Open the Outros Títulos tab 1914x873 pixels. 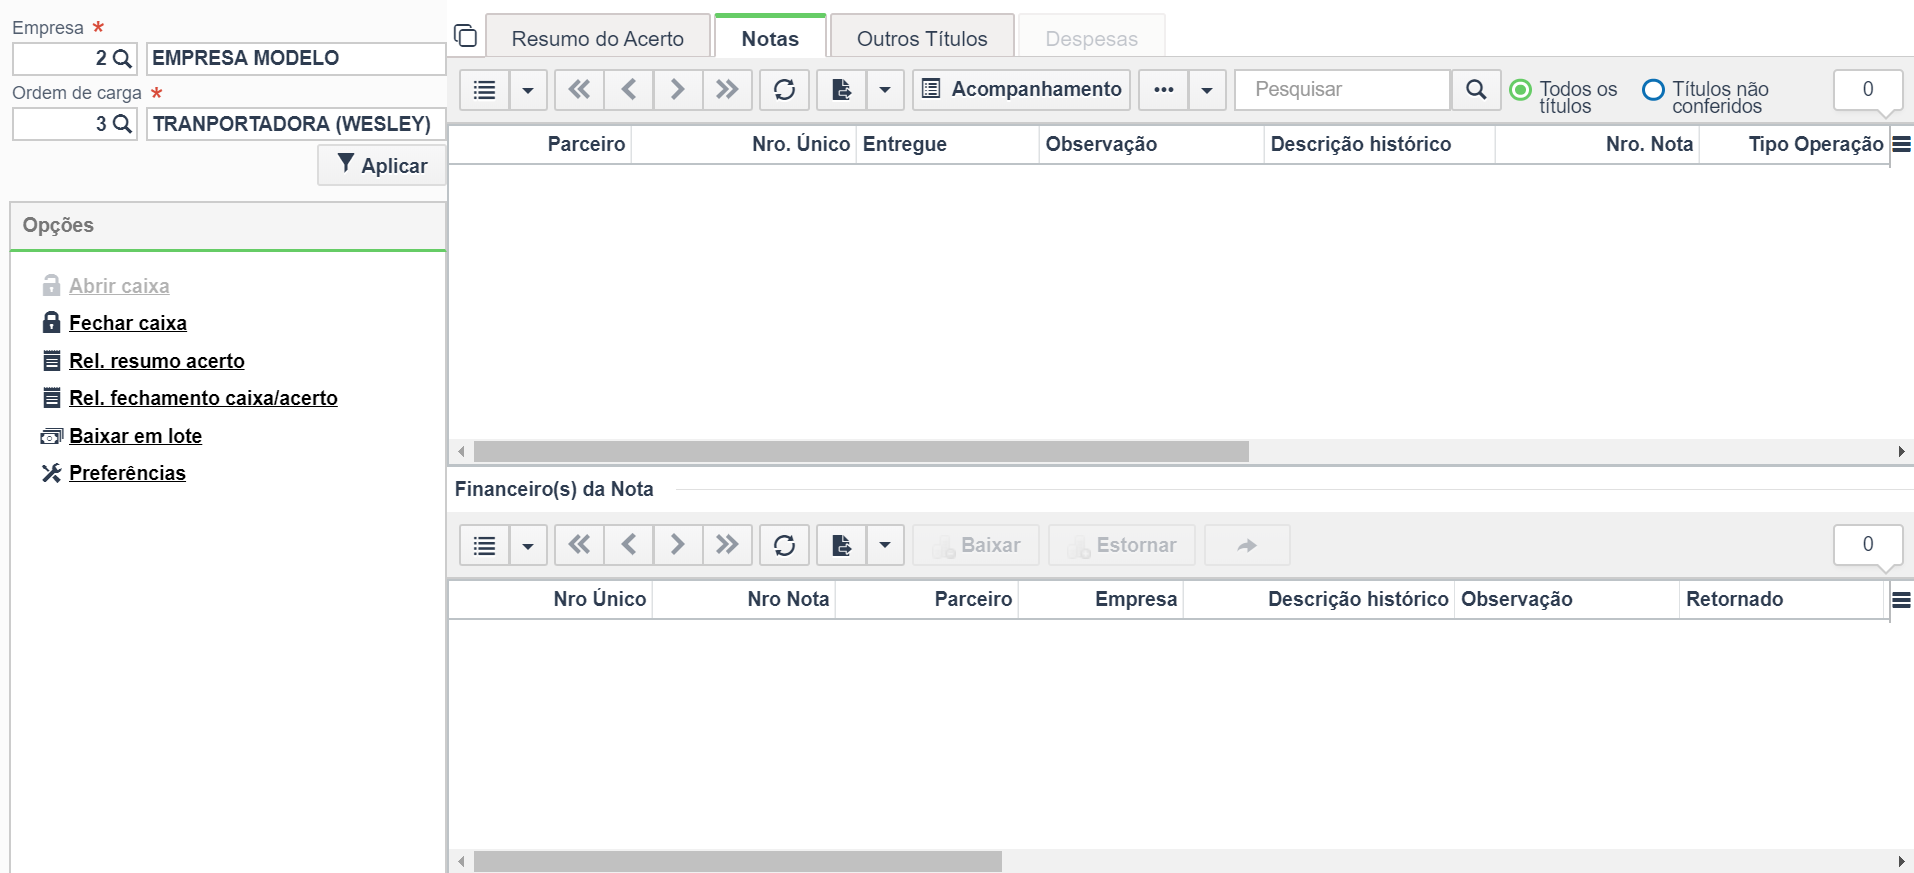922,38
